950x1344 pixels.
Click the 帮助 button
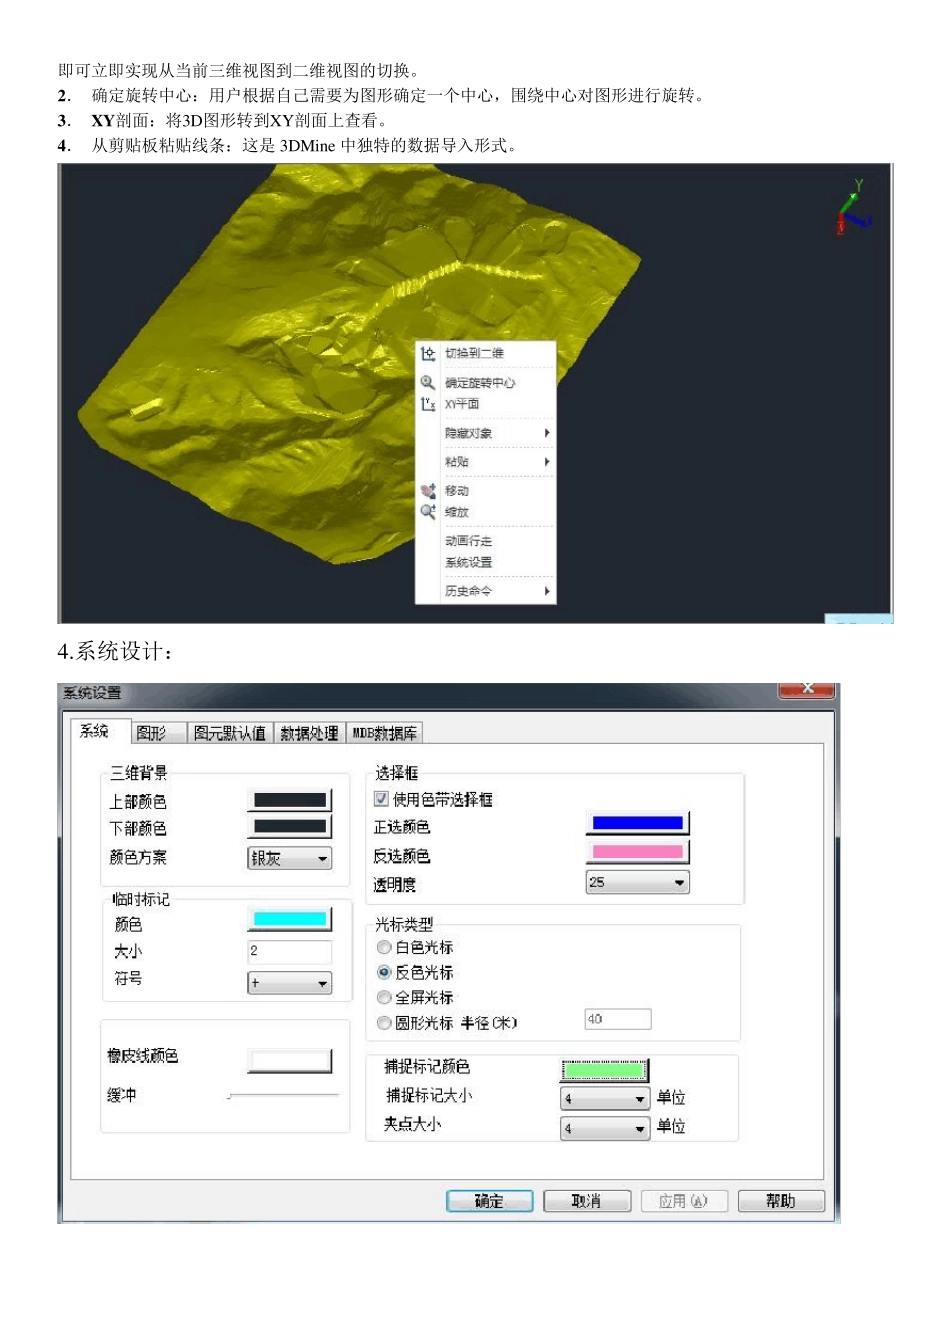(781, 1201)
